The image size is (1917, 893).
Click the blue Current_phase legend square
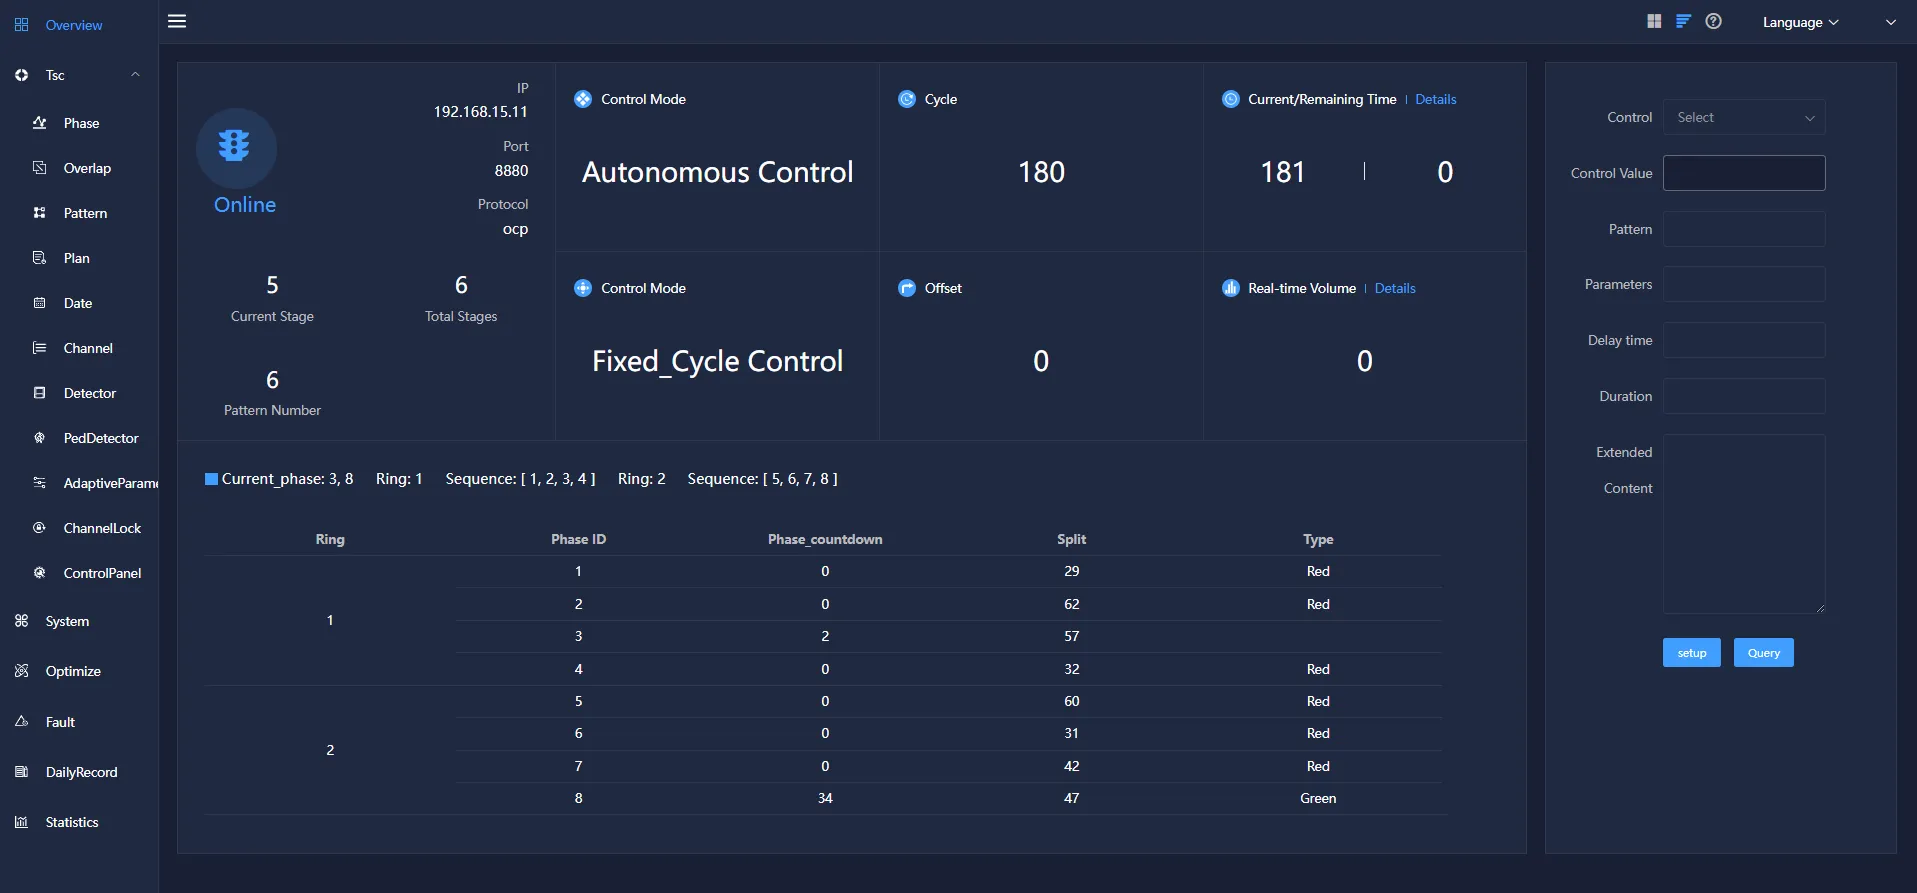pyautogui.click(x=211, y=479)
